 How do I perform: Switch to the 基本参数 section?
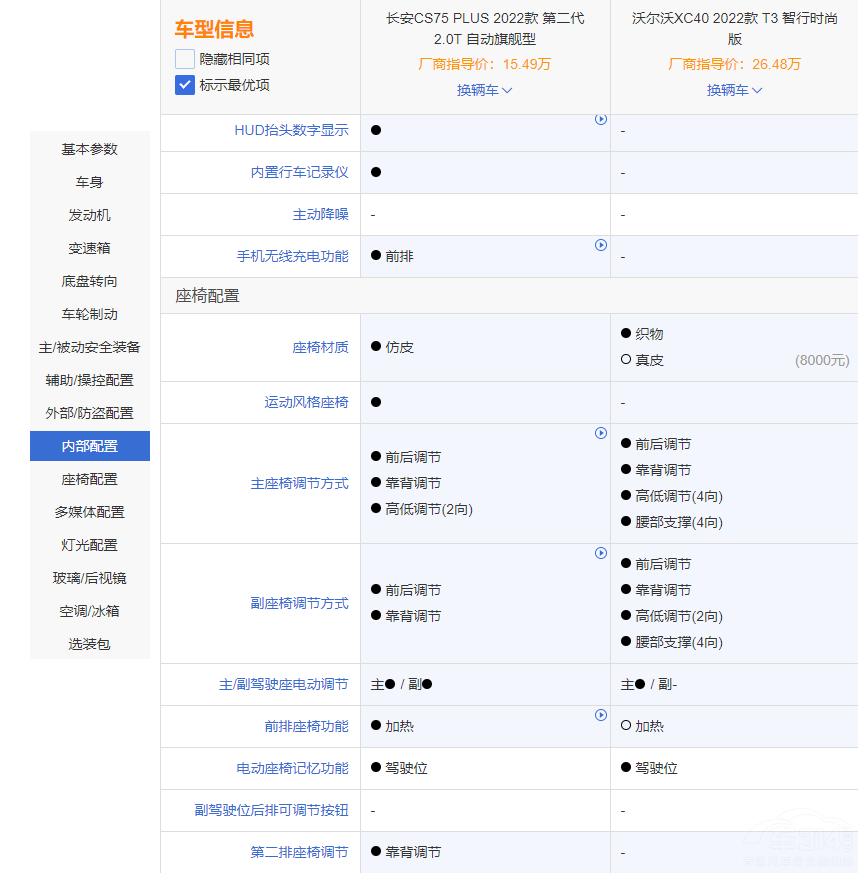point(90,149)
